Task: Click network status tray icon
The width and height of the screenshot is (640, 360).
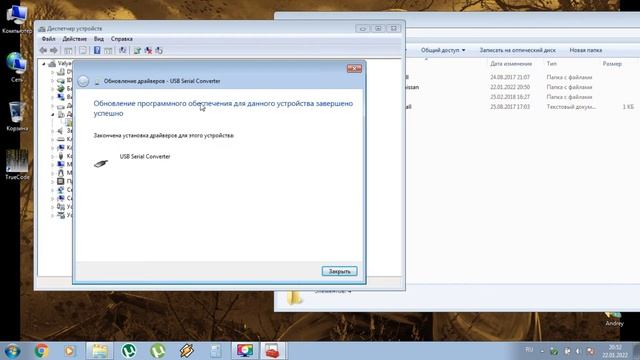Action: [x=591, y=351]
